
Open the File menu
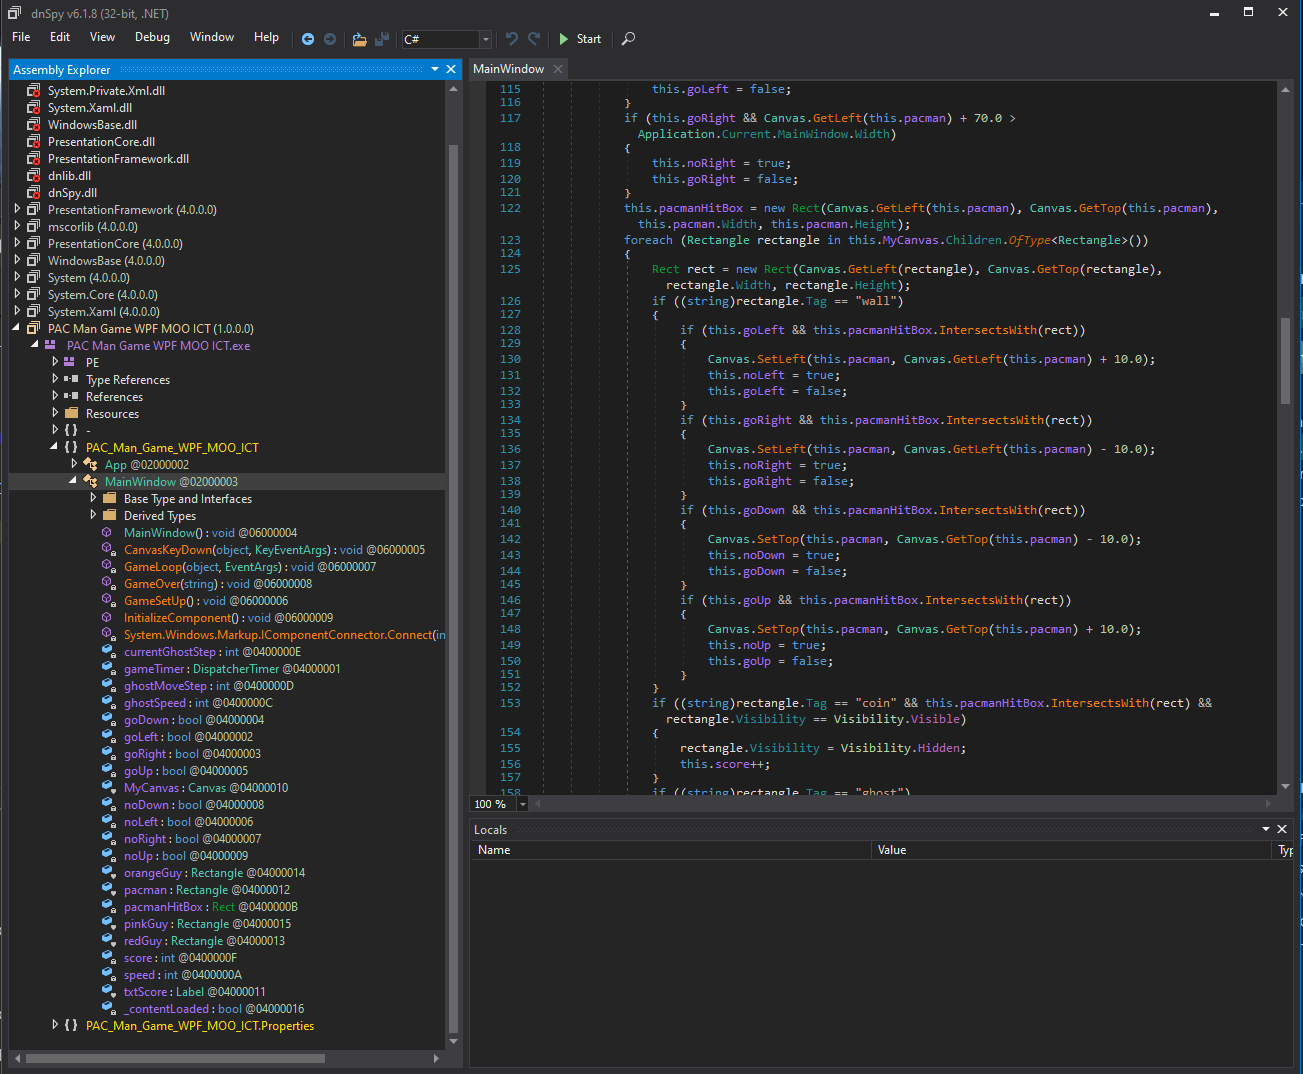[21, 37]
